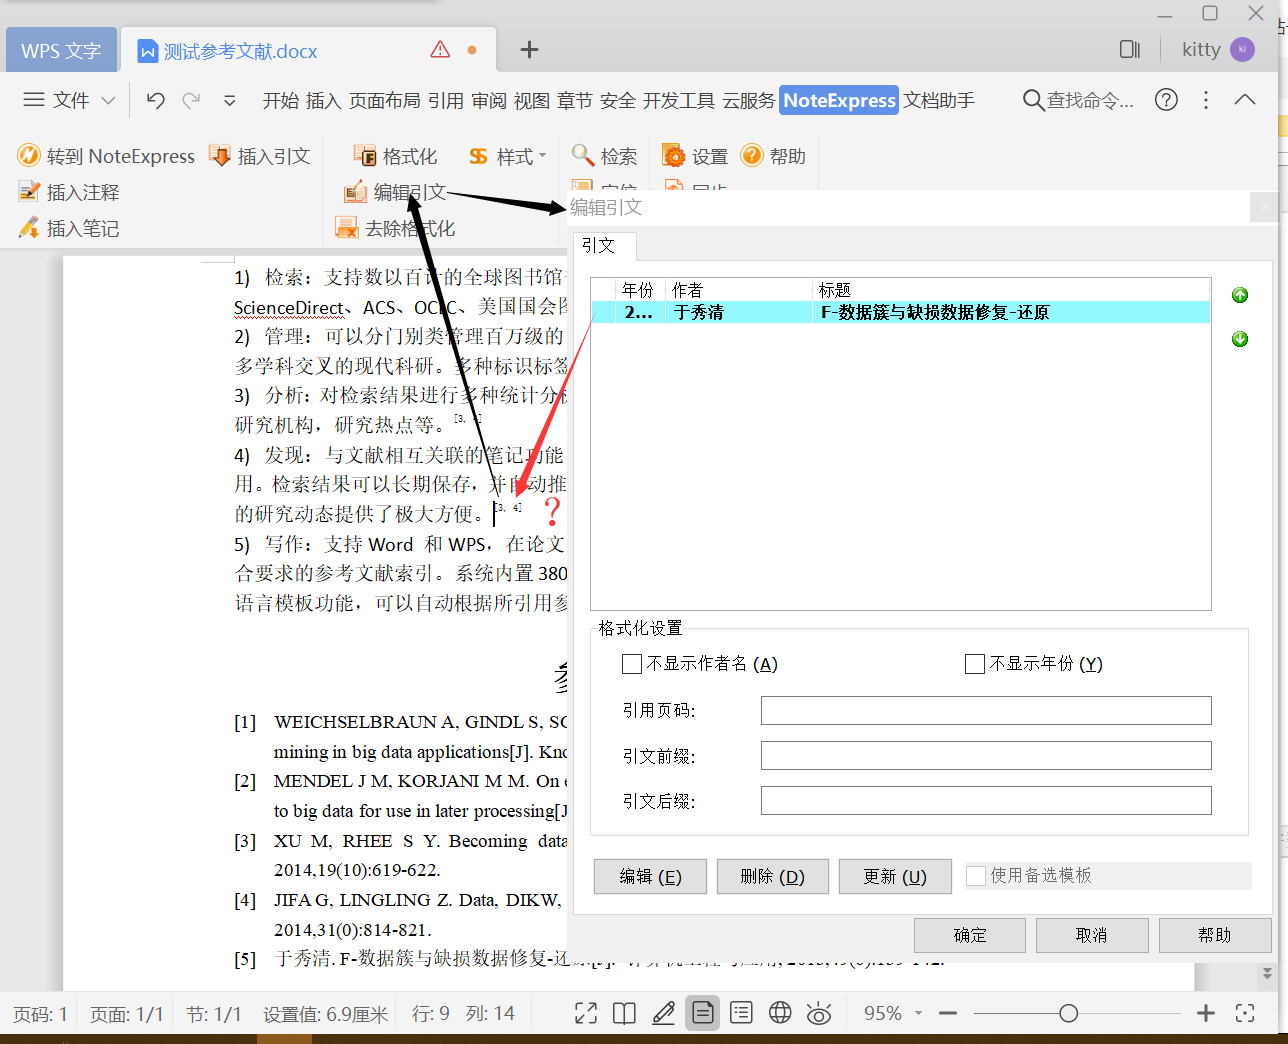Click the 引用页码 input field
The width and height of the screenshot is (1288, 1044).
(x=986, y=710)
